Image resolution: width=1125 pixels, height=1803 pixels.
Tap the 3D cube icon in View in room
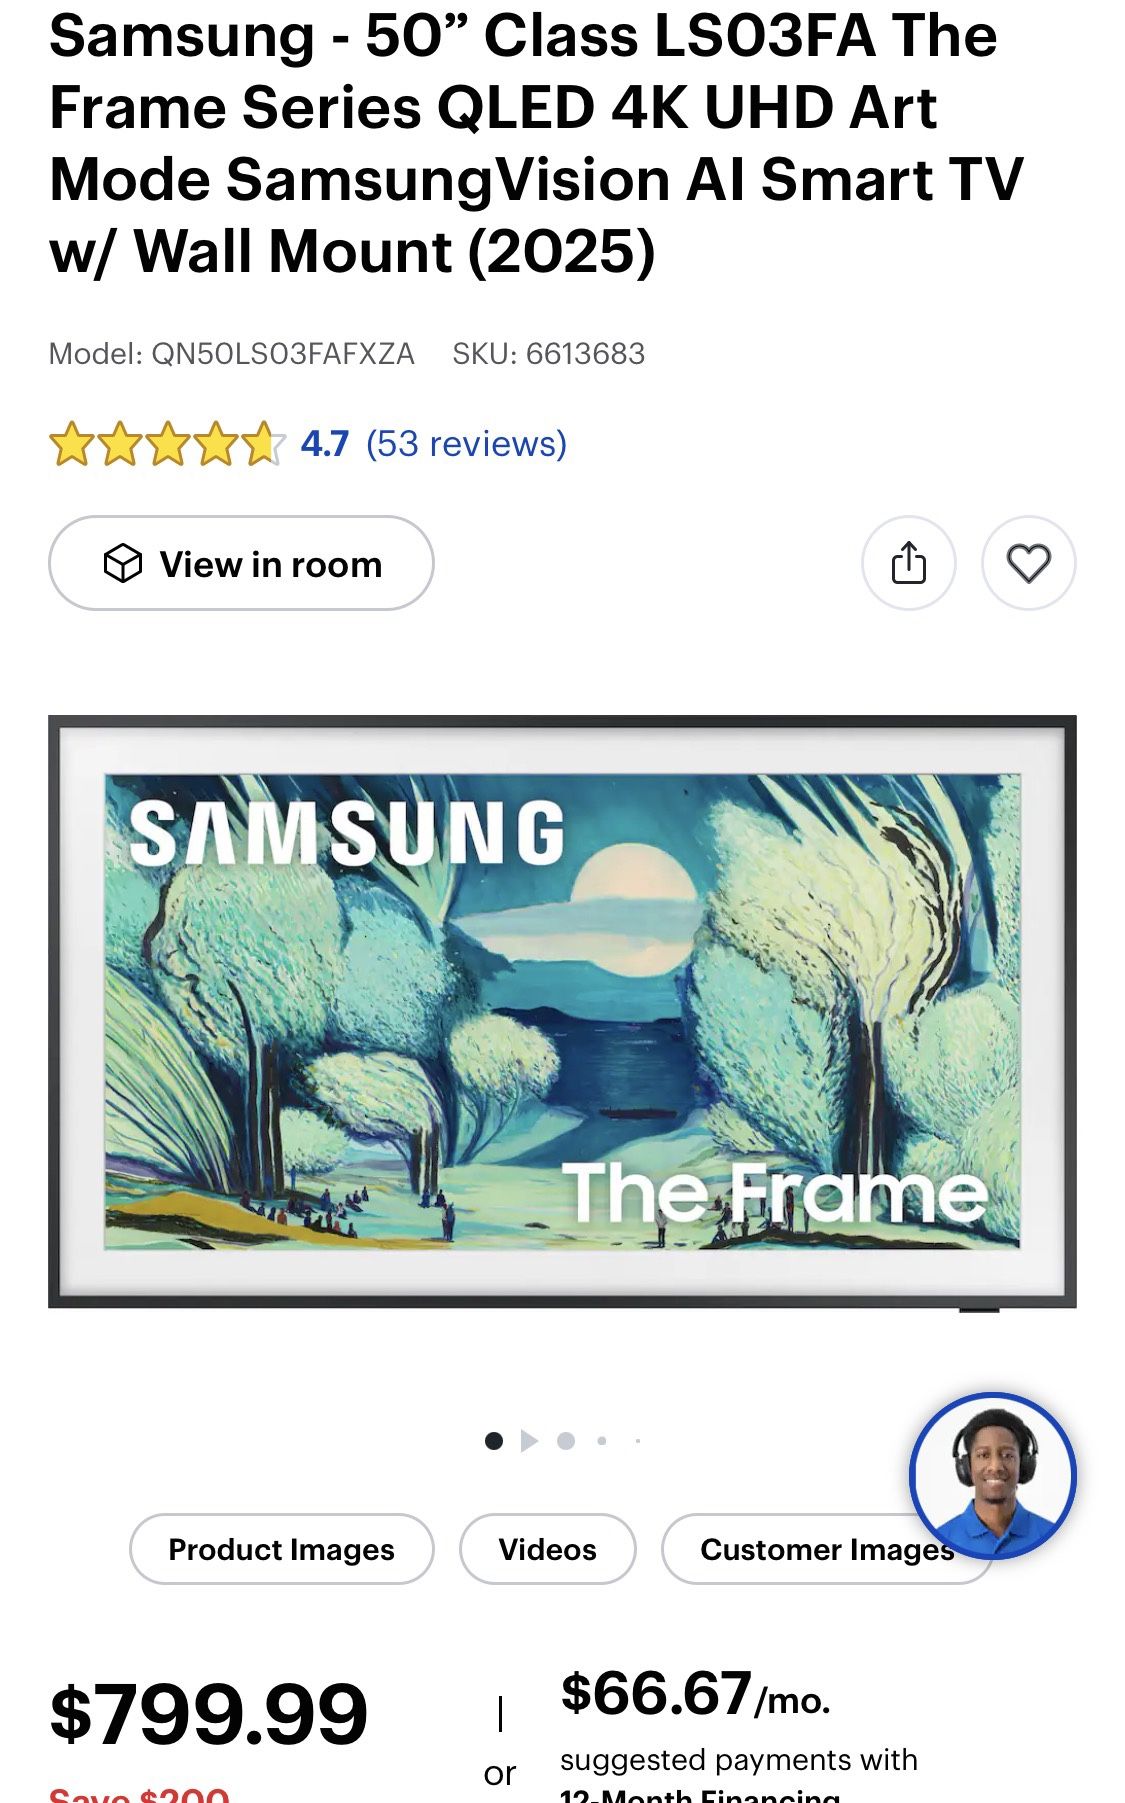click(x=123, y=563)
